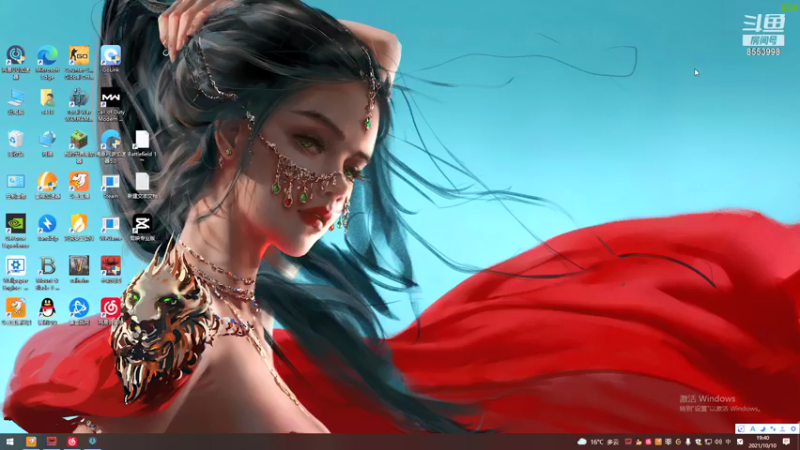Image resolution: width=800 pixels, height=450 pixels.
Task: Open the orange app pinned on taskbar
Action: (31, 442)
